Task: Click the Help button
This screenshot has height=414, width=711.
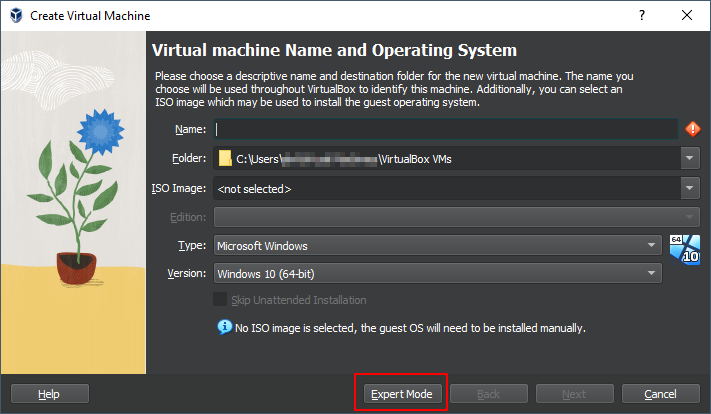Action: click(x=49, y=394)
